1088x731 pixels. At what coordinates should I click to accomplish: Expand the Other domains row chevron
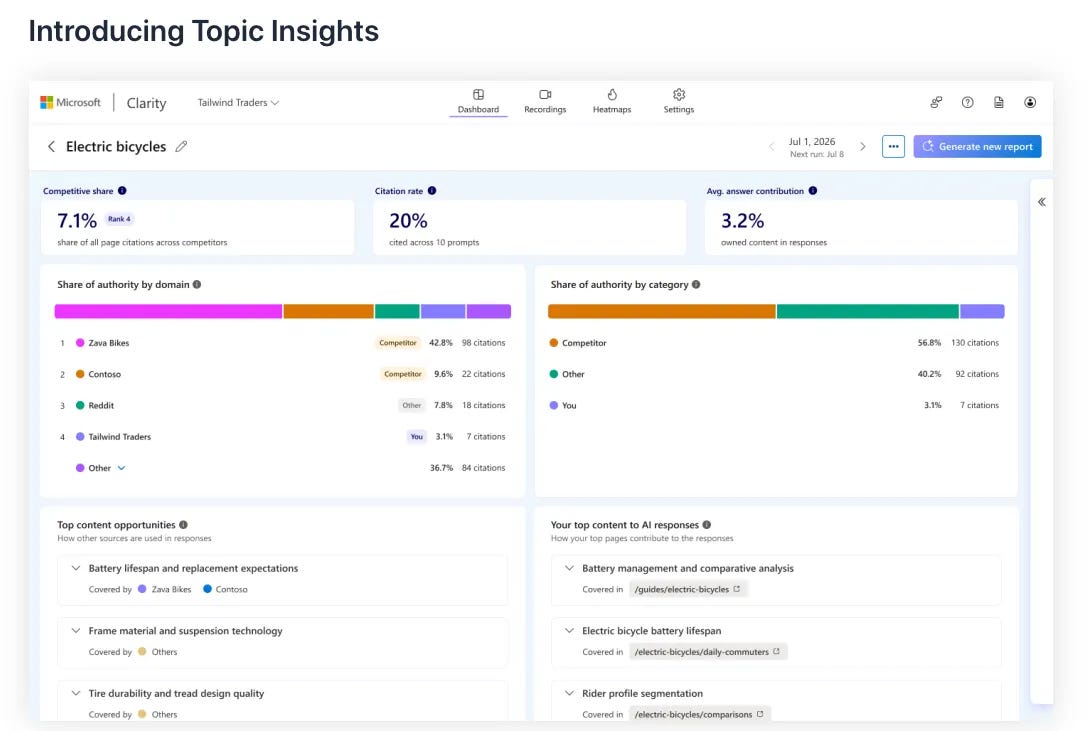tap(121, 468)
